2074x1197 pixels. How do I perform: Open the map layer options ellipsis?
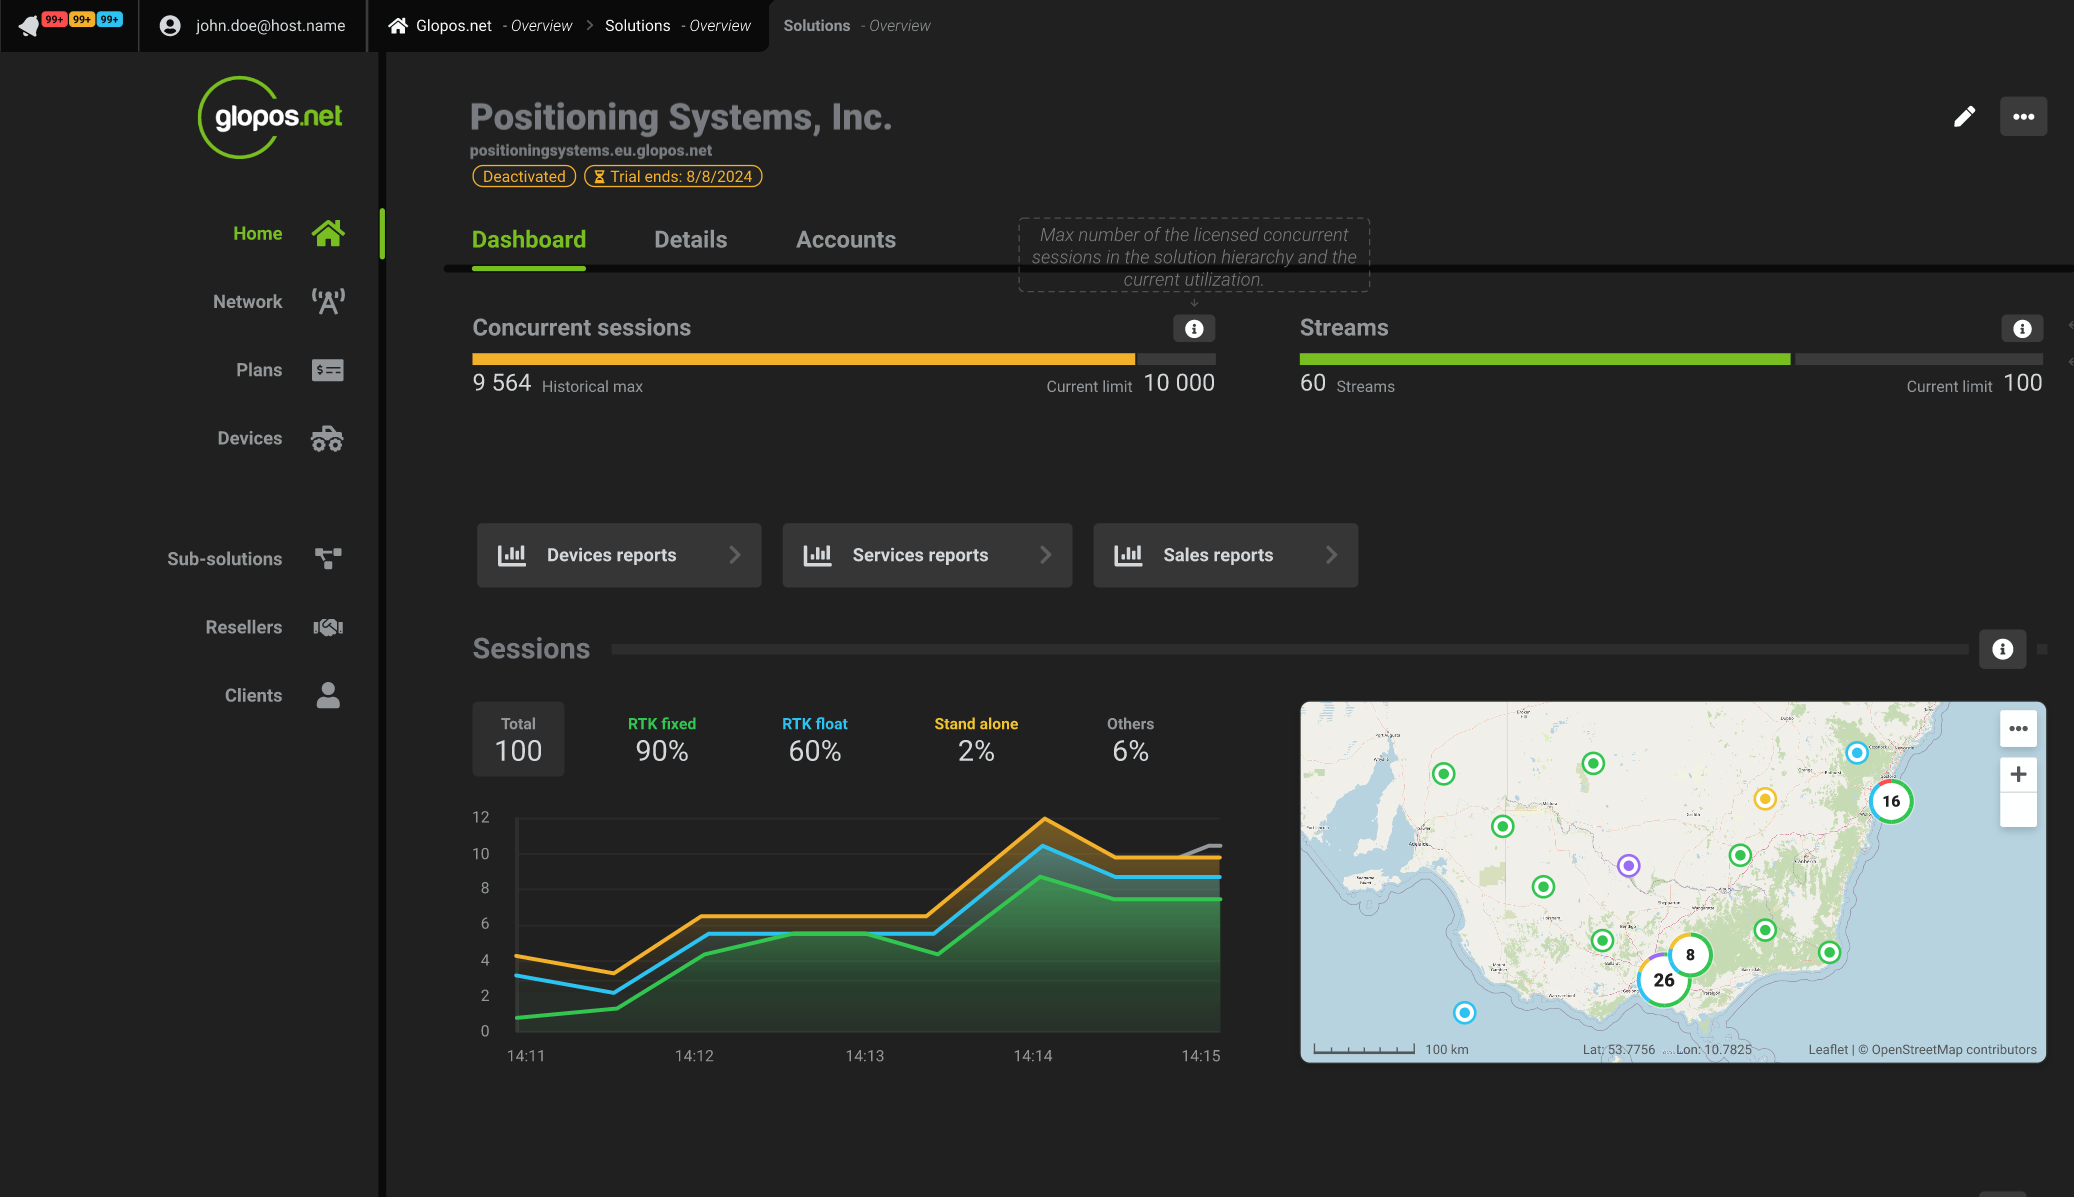click(x=2018, y=728)
